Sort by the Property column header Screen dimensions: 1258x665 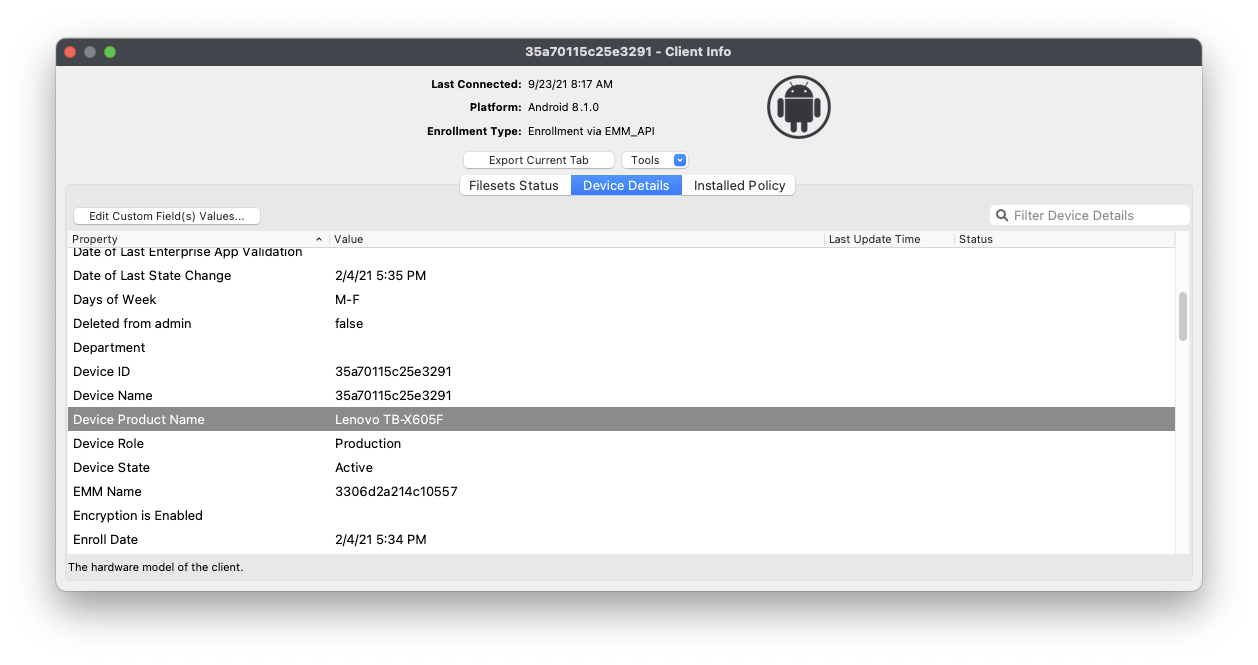tap(198, 239)
